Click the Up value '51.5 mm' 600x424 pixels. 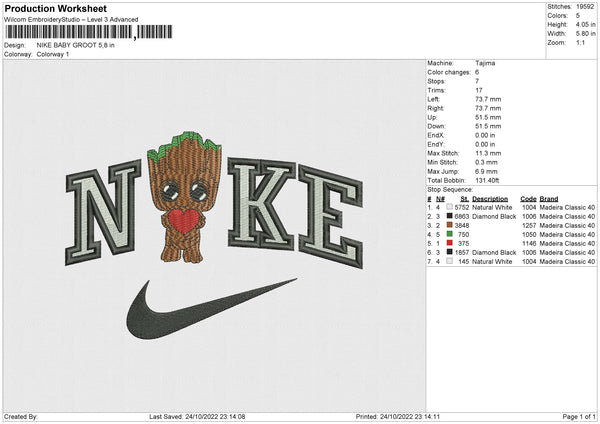(x=488, y=117)
